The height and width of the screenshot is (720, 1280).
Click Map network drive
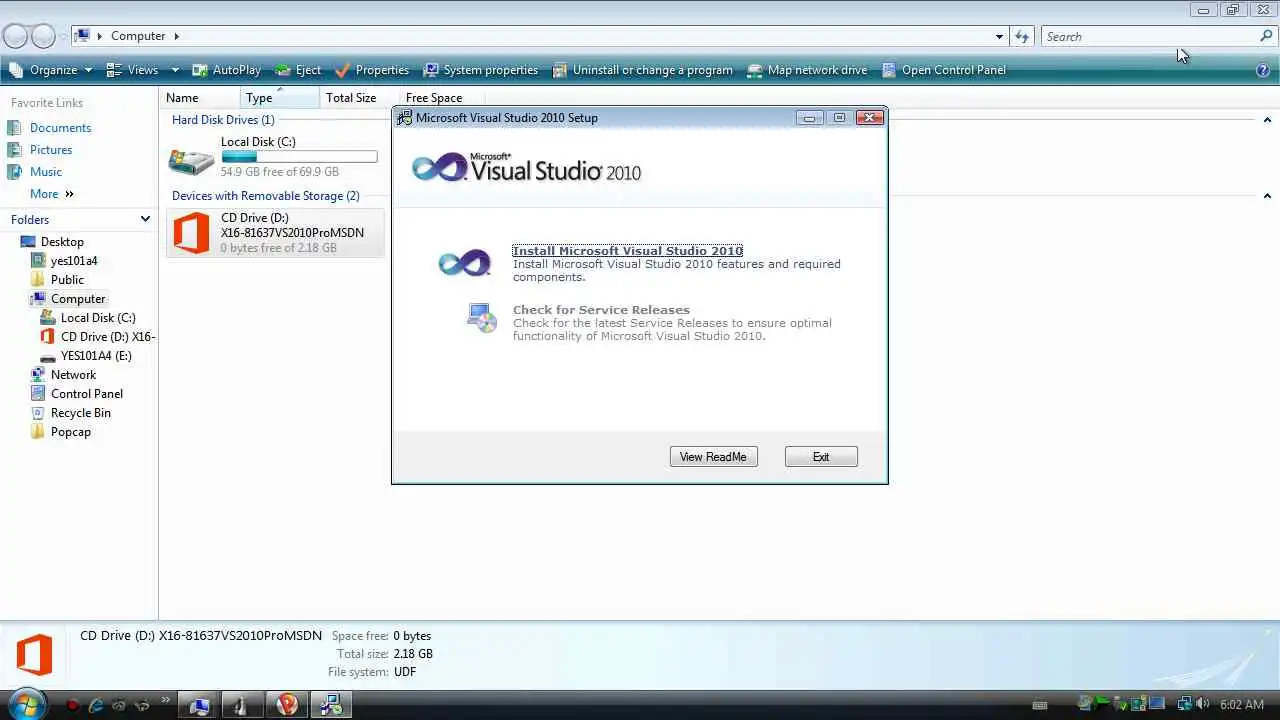coord(807,70)
